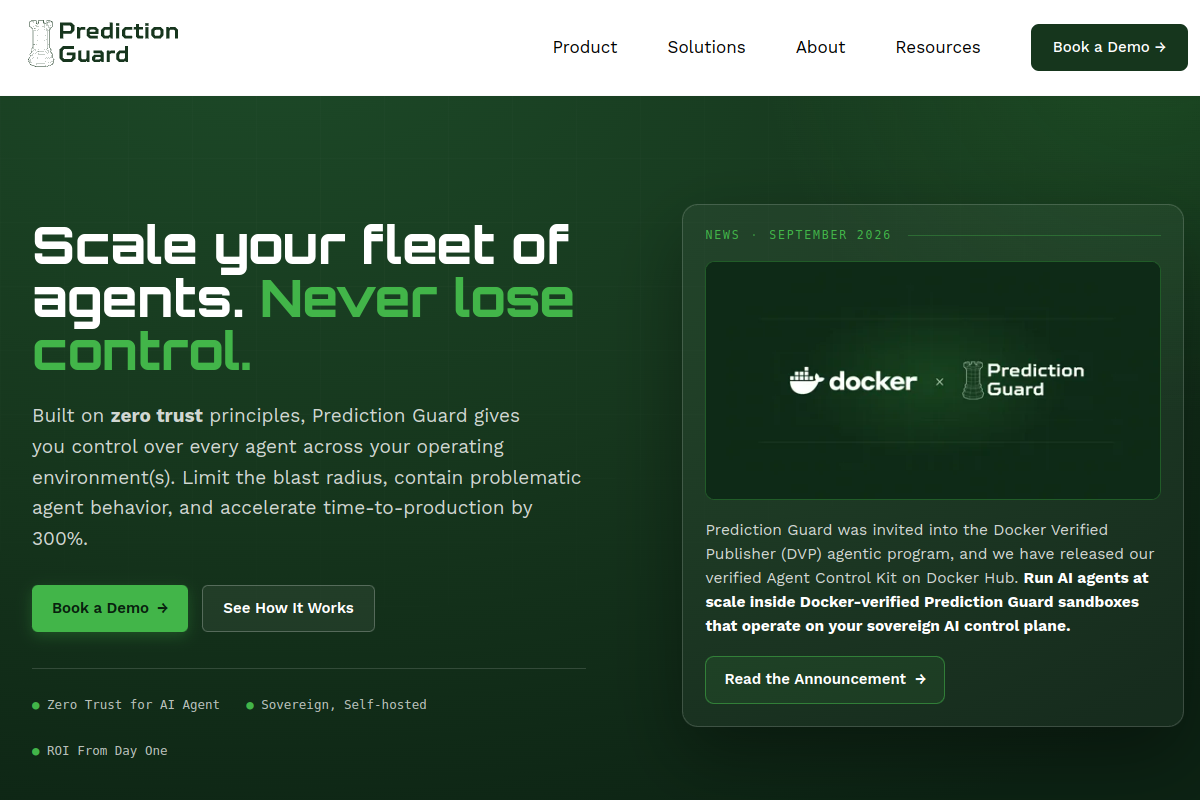This screenshot has height=800, width=1200.
Task: Click the bold 'Run AI agents at scale' sentence
Action: click(x=927, y=602)
